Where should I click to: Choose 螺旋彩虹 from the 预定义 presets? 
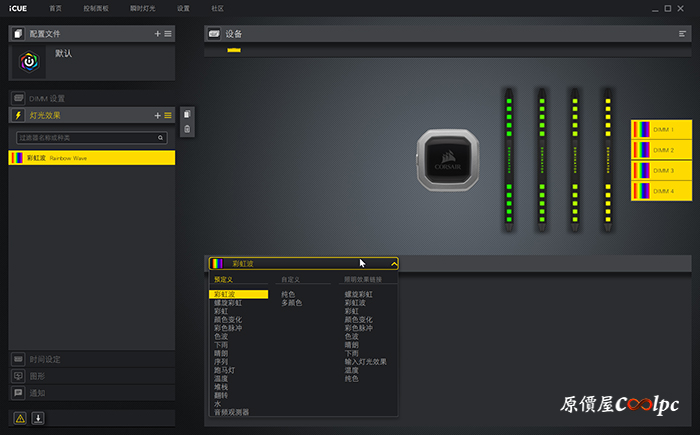[228, 303]
